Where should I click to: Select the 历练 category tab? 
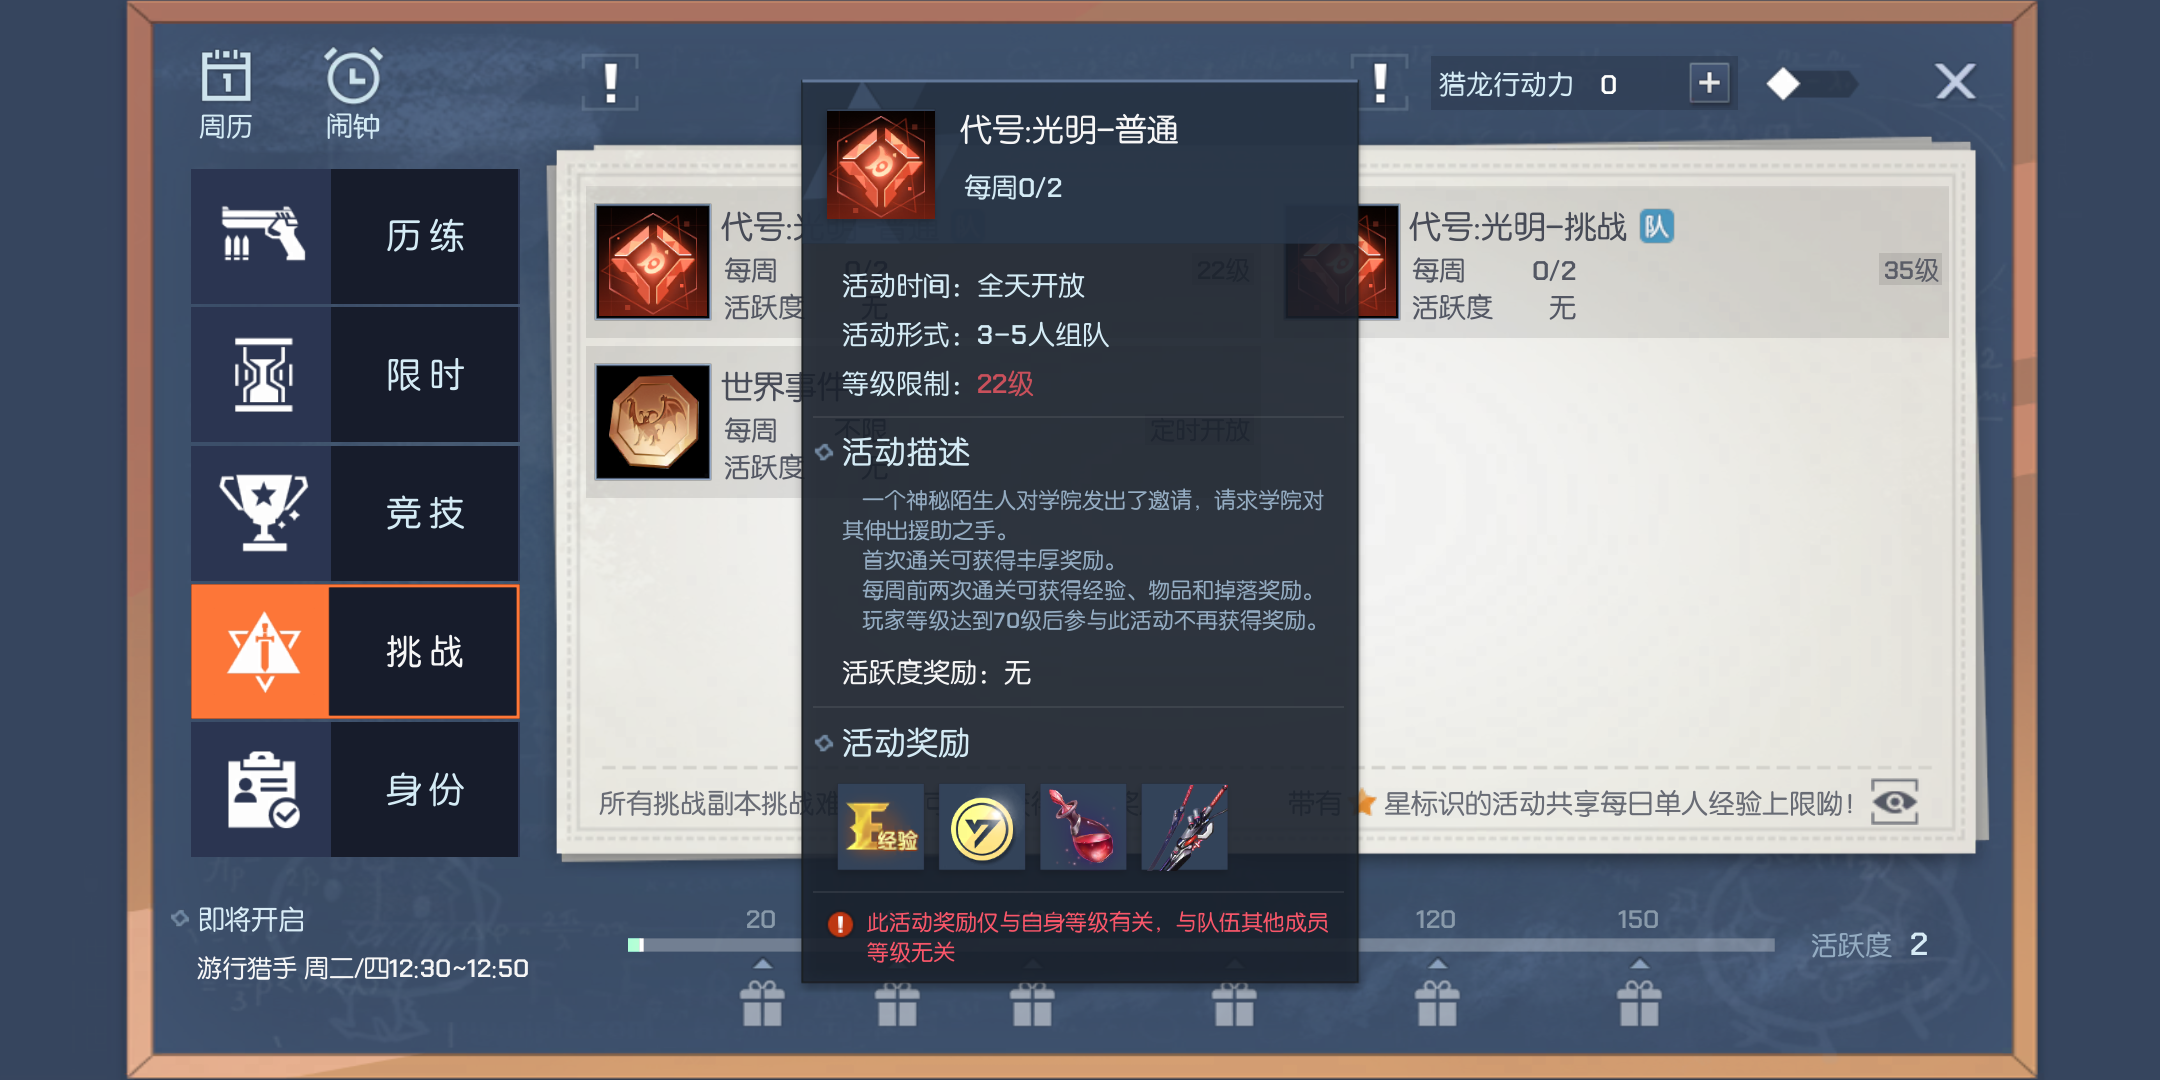tap(355, 236)
